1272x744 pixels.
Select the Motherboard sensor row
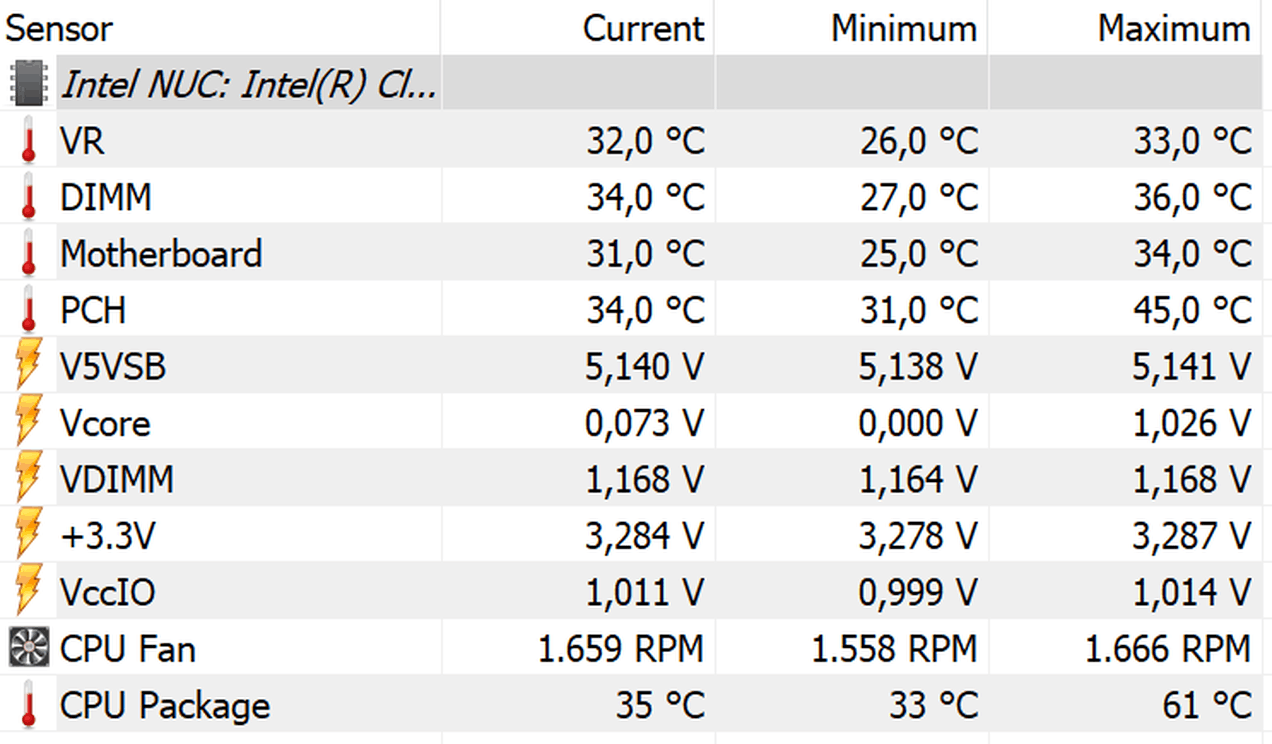(x=636, y=253)
